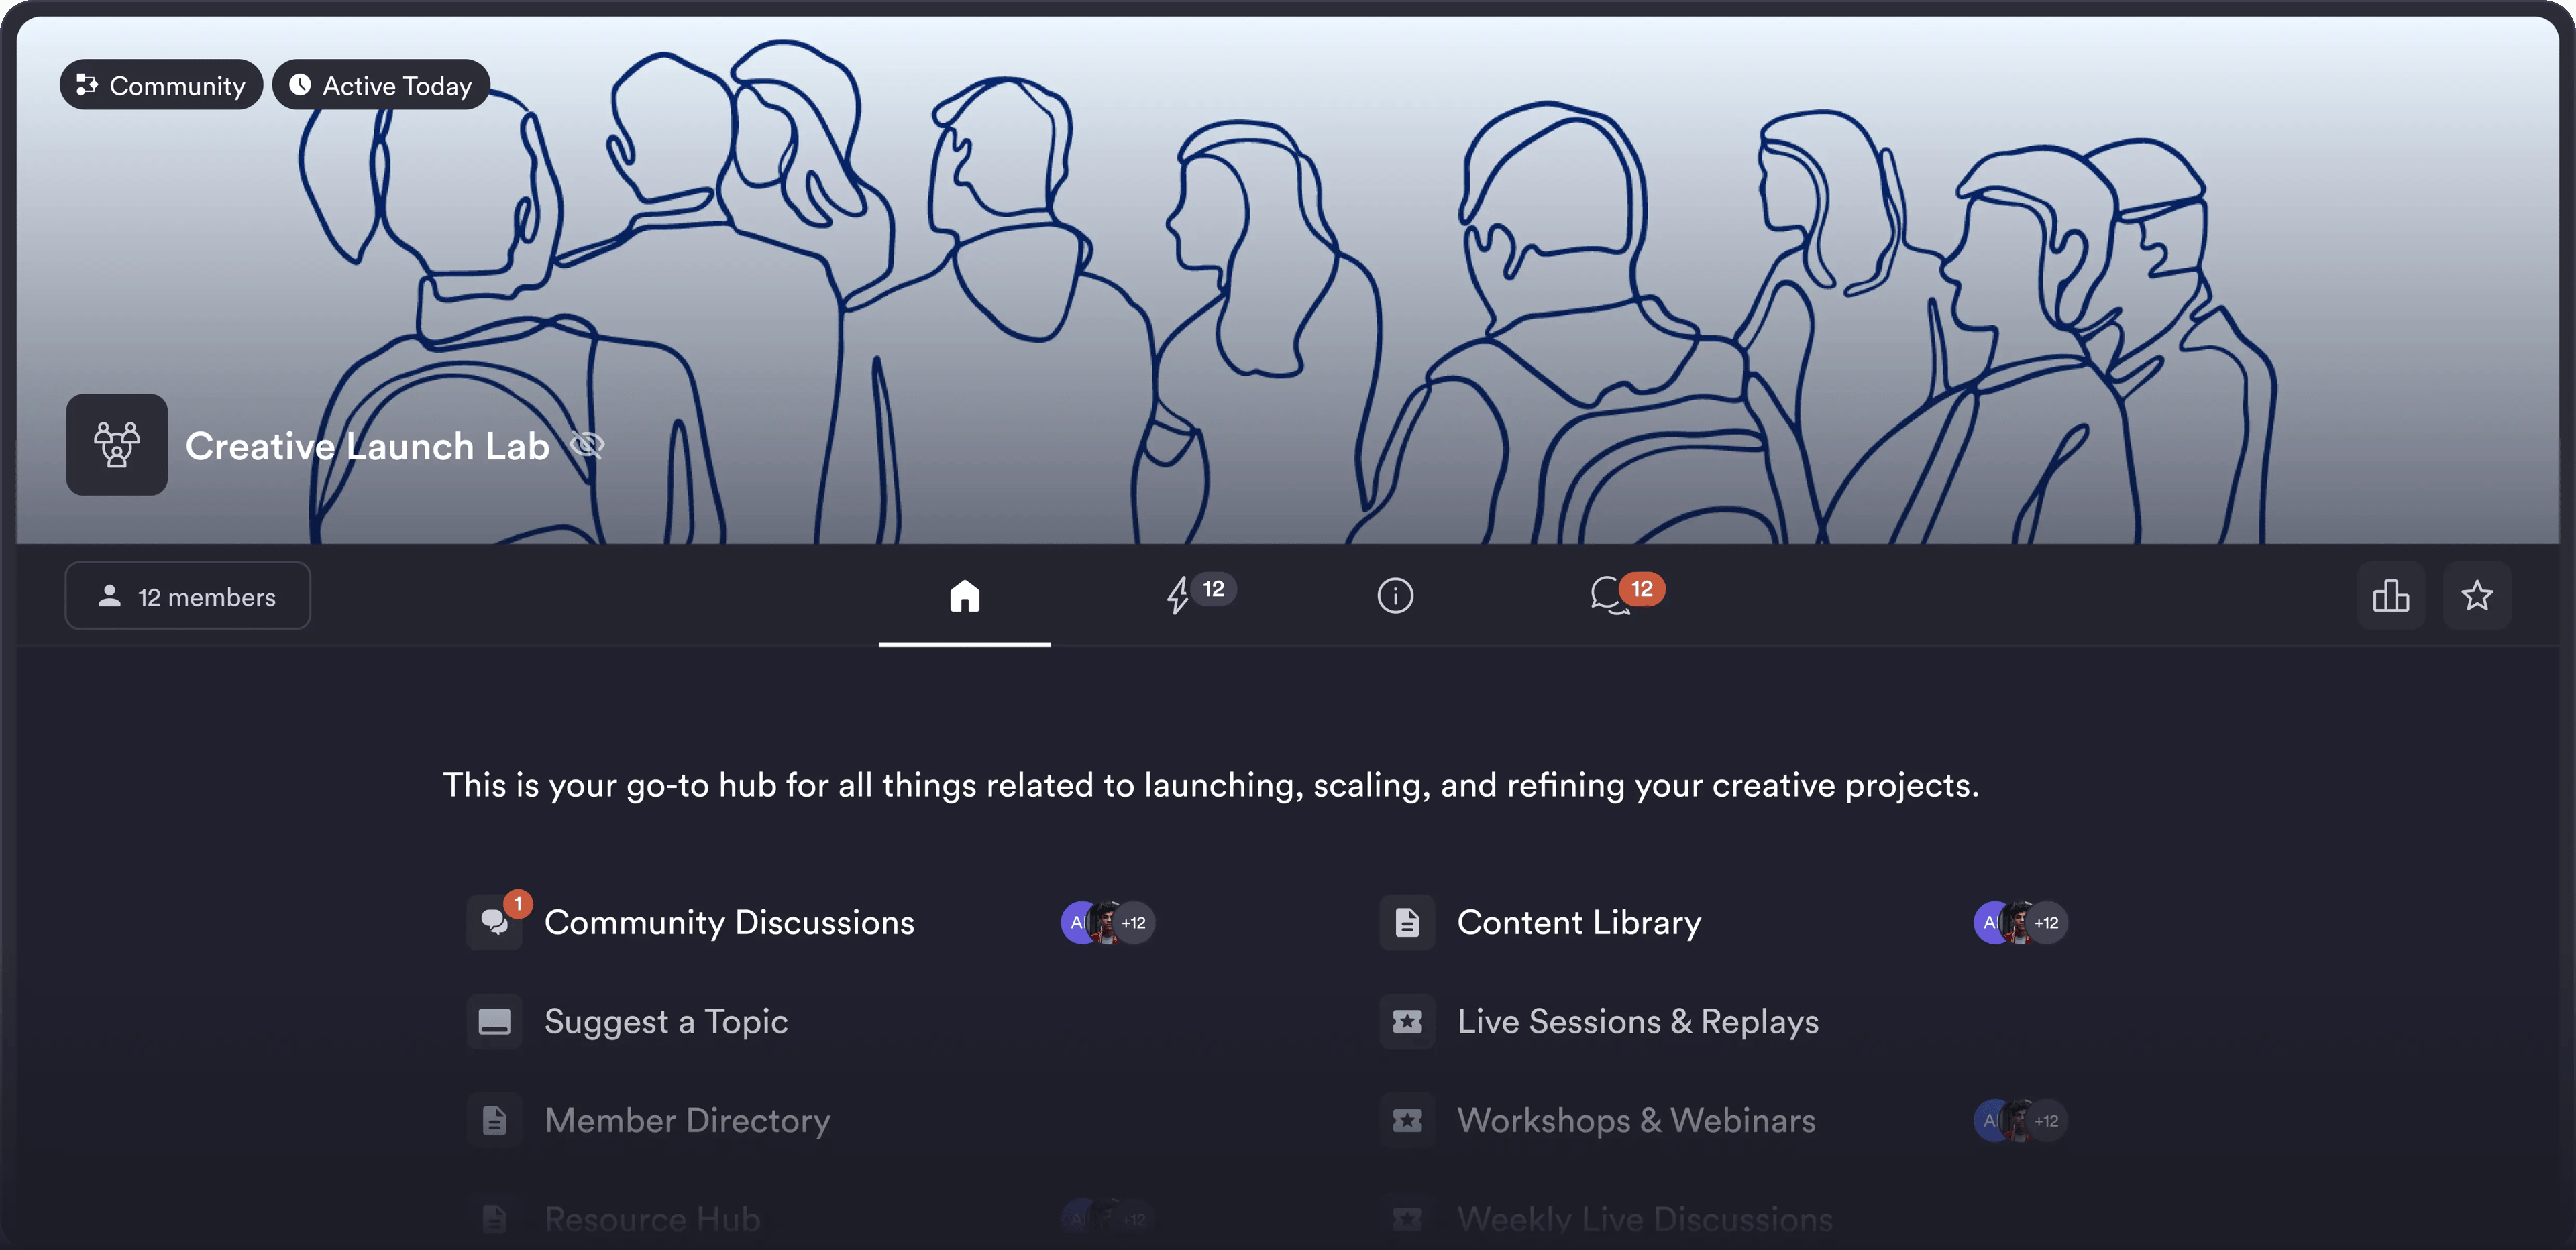This screenshot has height=1250, width=2576.
Task: Click the 12 members button
Action: (188, 596)
